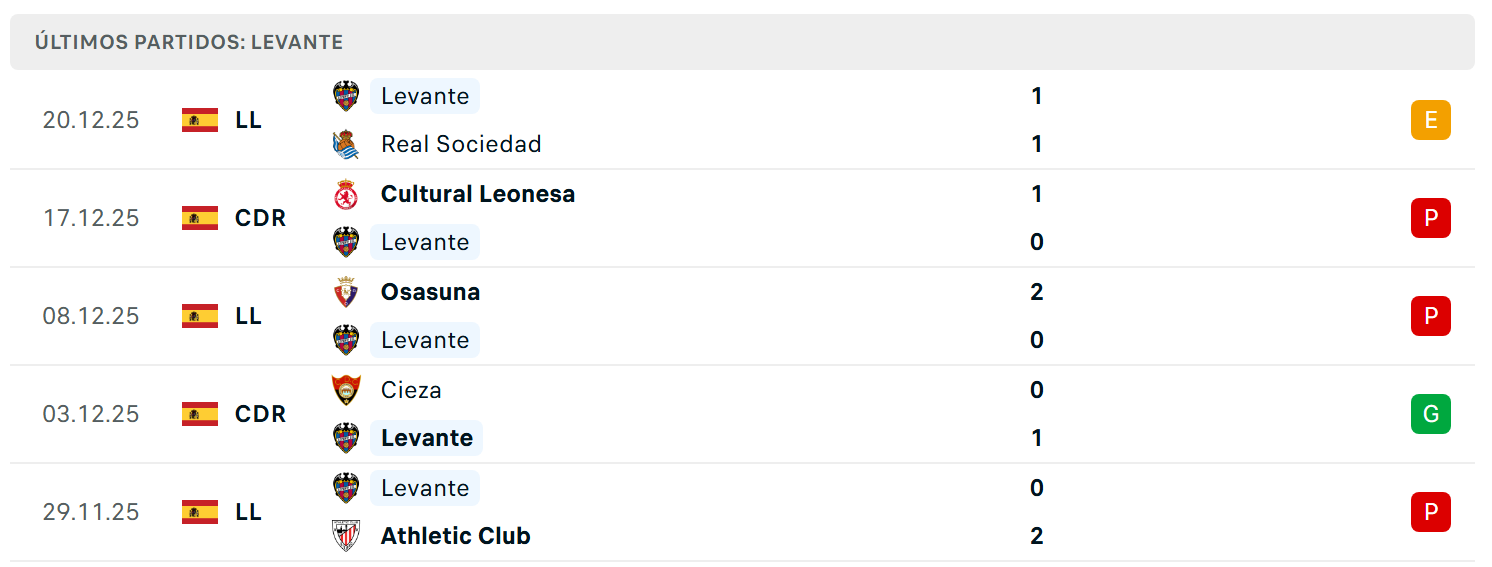Click red P badge for Osasuna match
The image size is (1492, 567).
(1431, 316)
